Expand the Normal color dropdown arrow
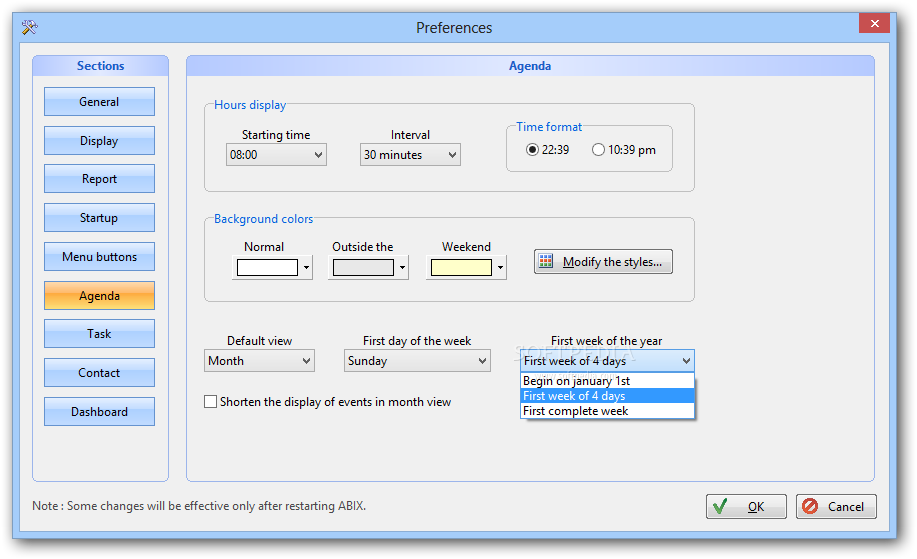Image resolution: width=917 pixels, height=559 pixels. click(306, 268)
